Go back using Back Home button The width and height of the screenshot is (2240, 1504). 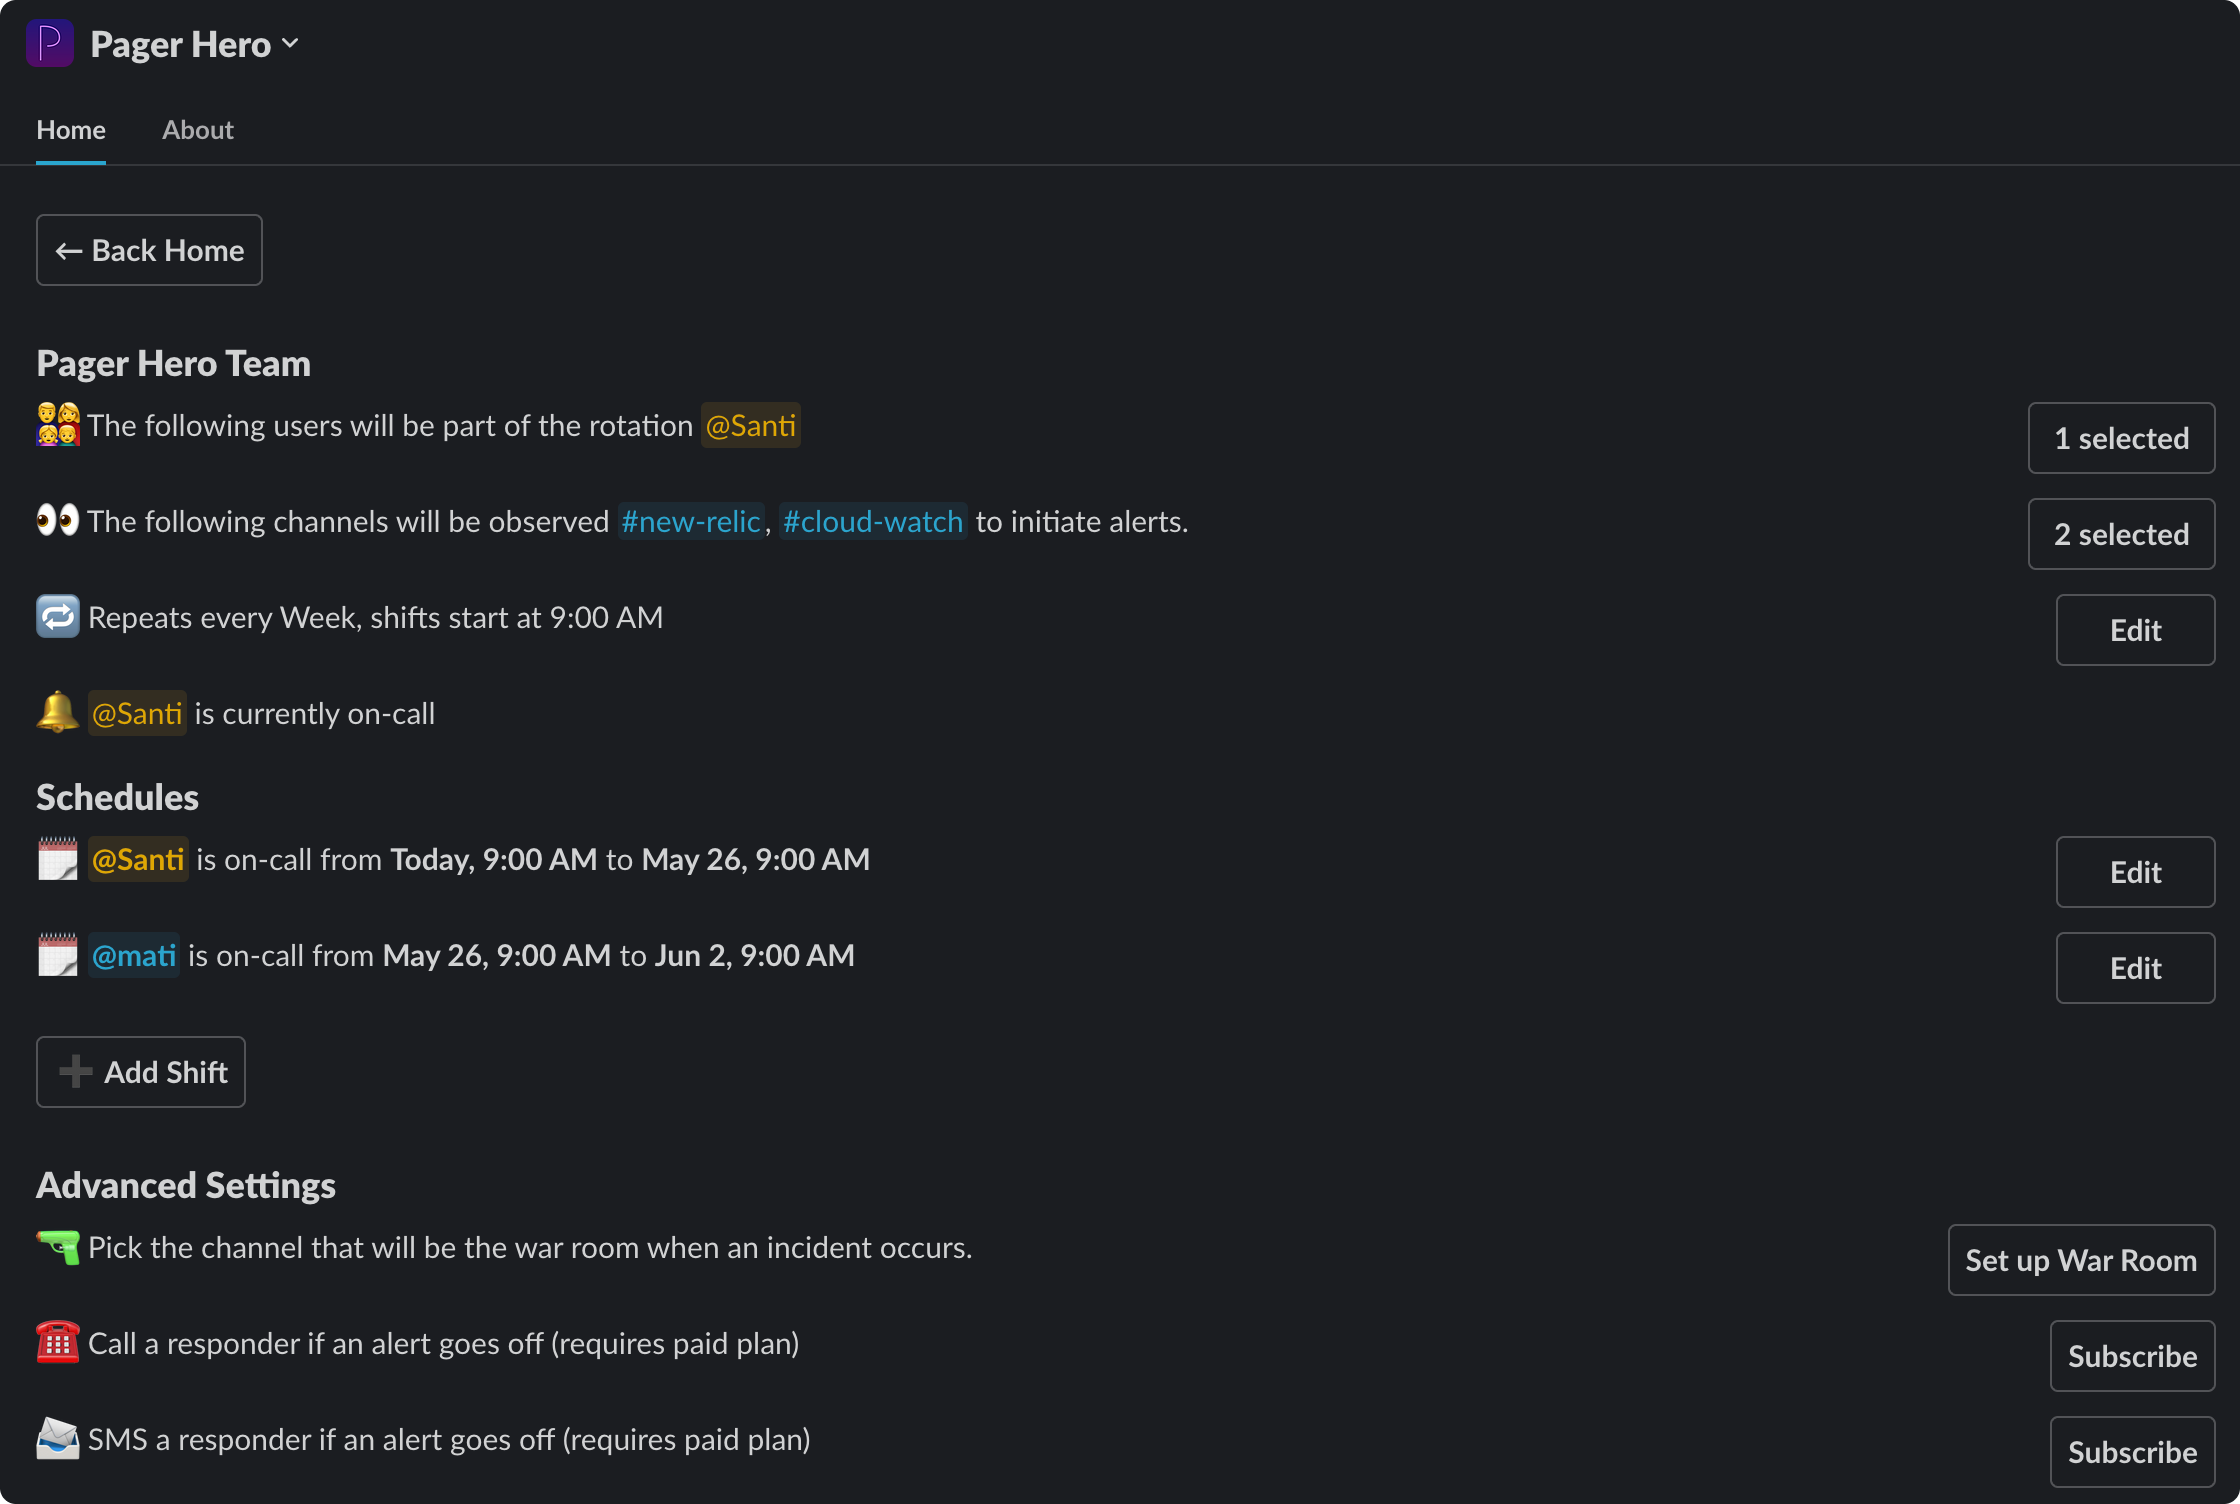[149, 250]
